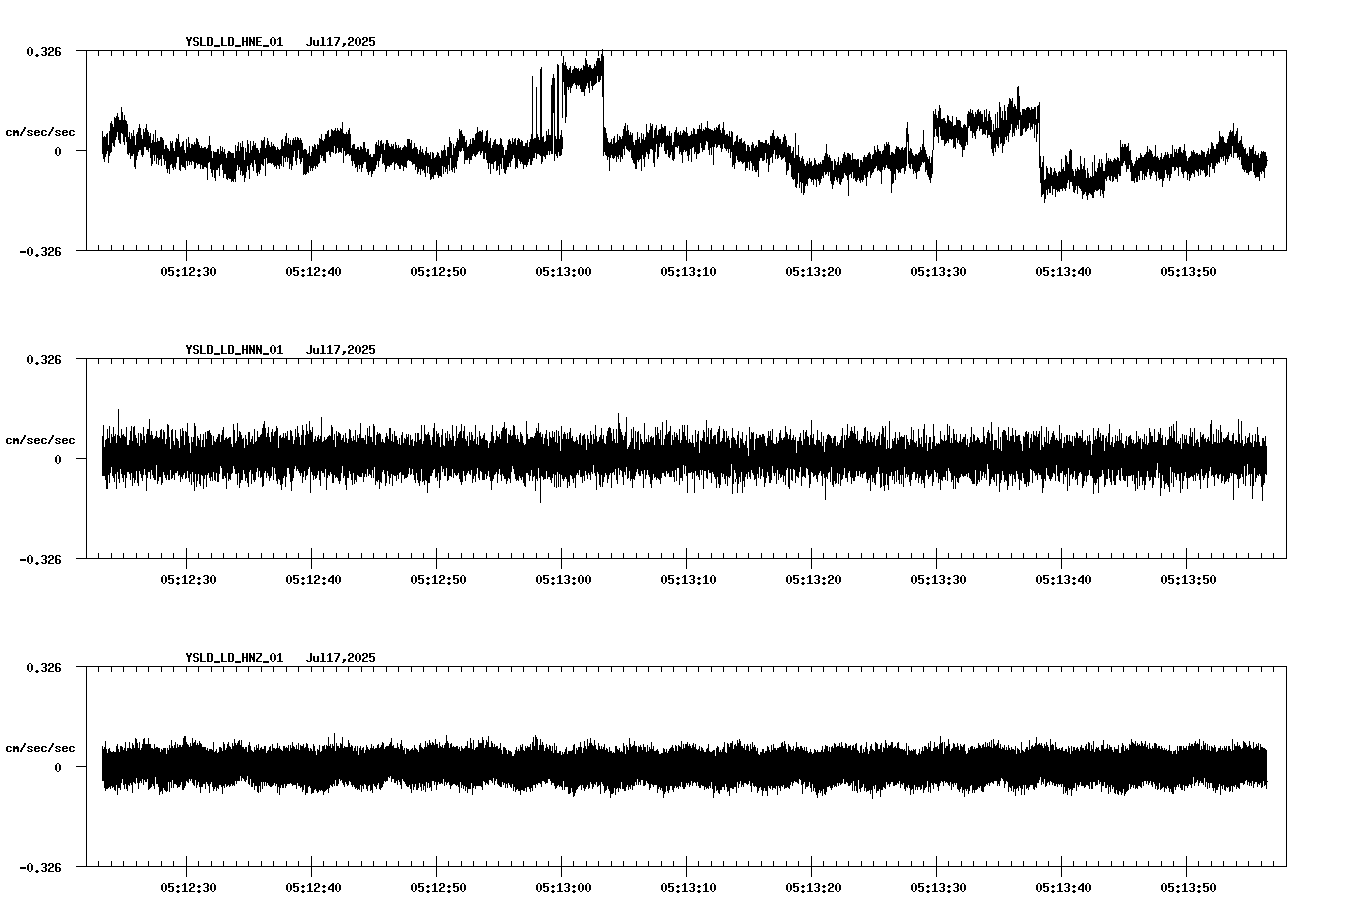Select the YSLD_LD_HNN_01 channel label
1358x924 pixels.
click(x=233, y=350)
